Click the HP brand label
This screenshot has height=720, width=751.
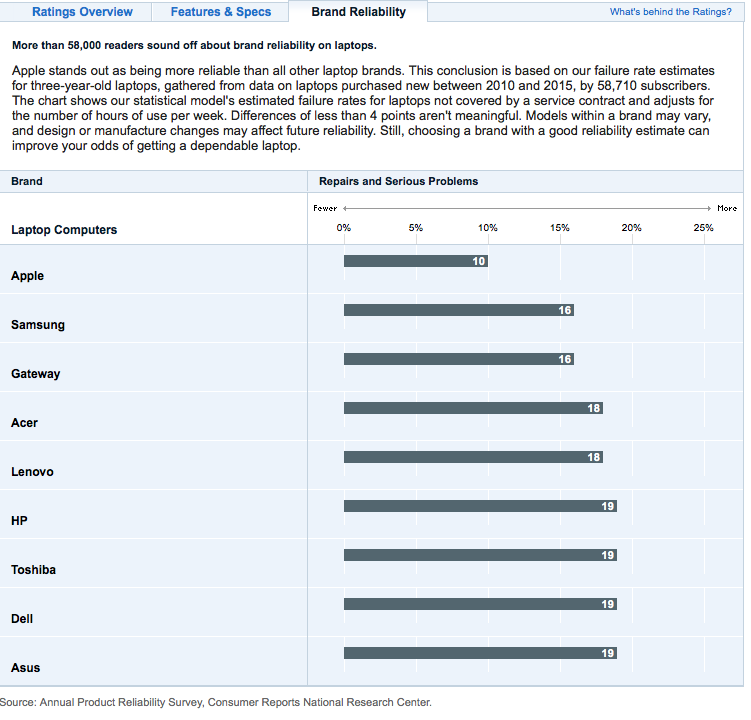click(19, 521)
